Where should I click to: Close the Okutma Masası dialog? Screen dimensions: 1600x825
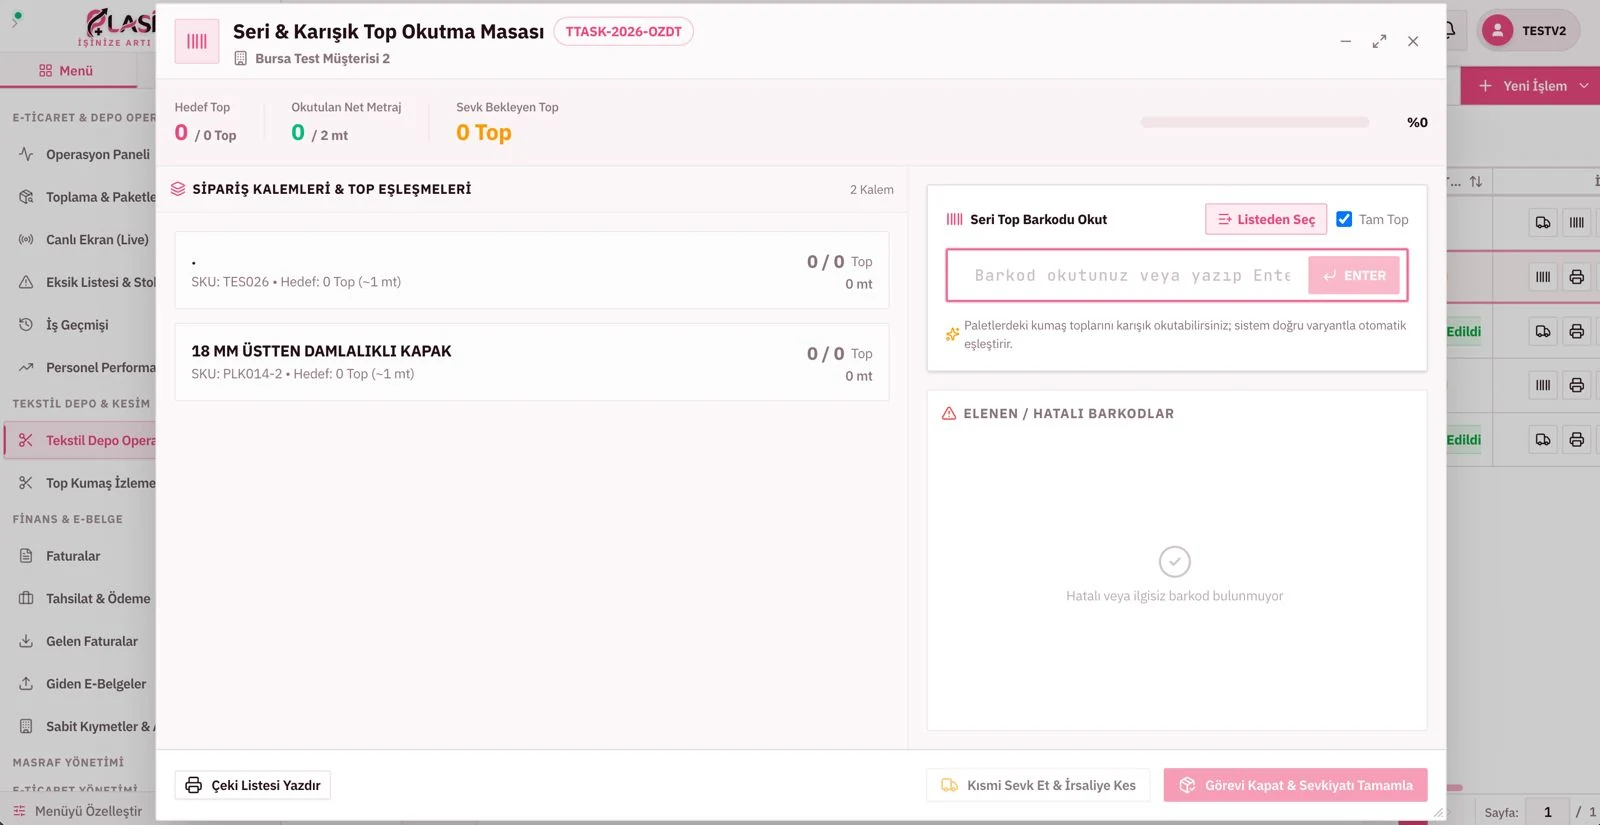tap(1413, 41)
